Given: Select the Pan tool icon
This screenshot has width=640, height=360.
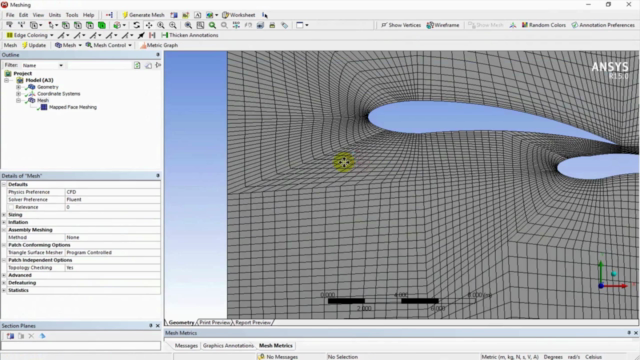Looking at the screenshot, I should [x=149, y=25].
